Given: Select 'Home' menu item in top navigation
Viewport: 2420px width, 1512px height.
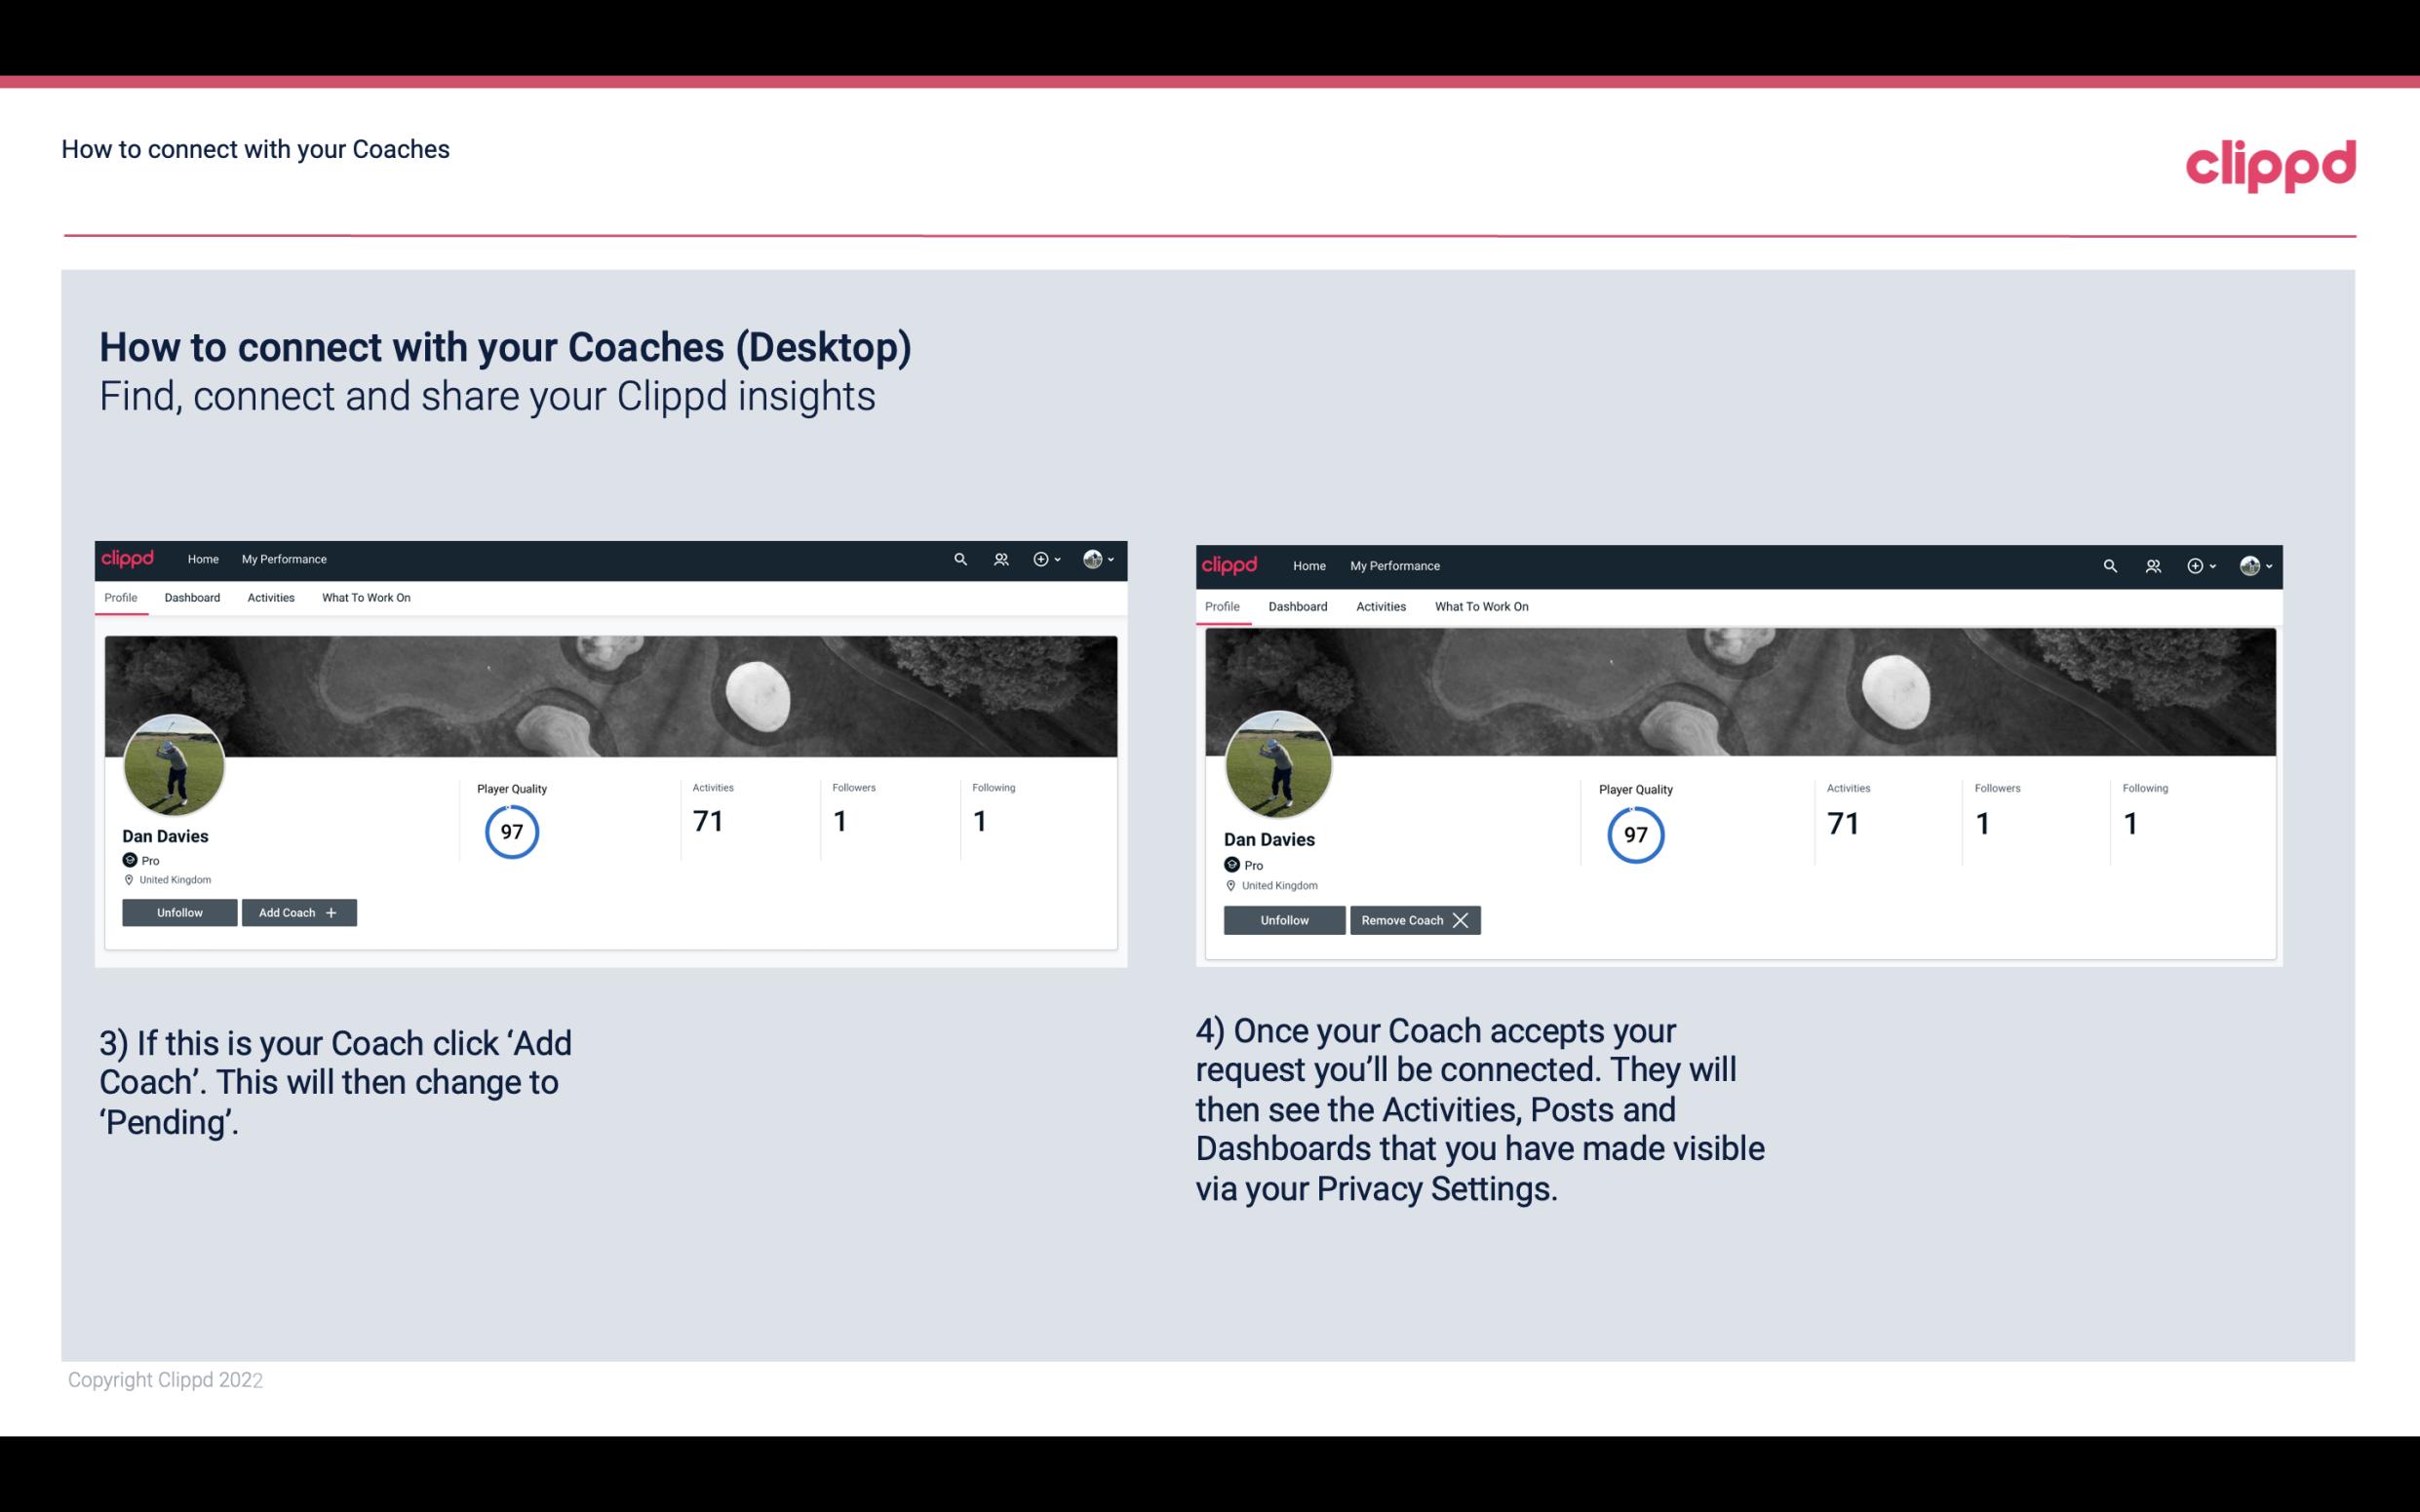Looking at the screenshot, I should click(200, 560).
